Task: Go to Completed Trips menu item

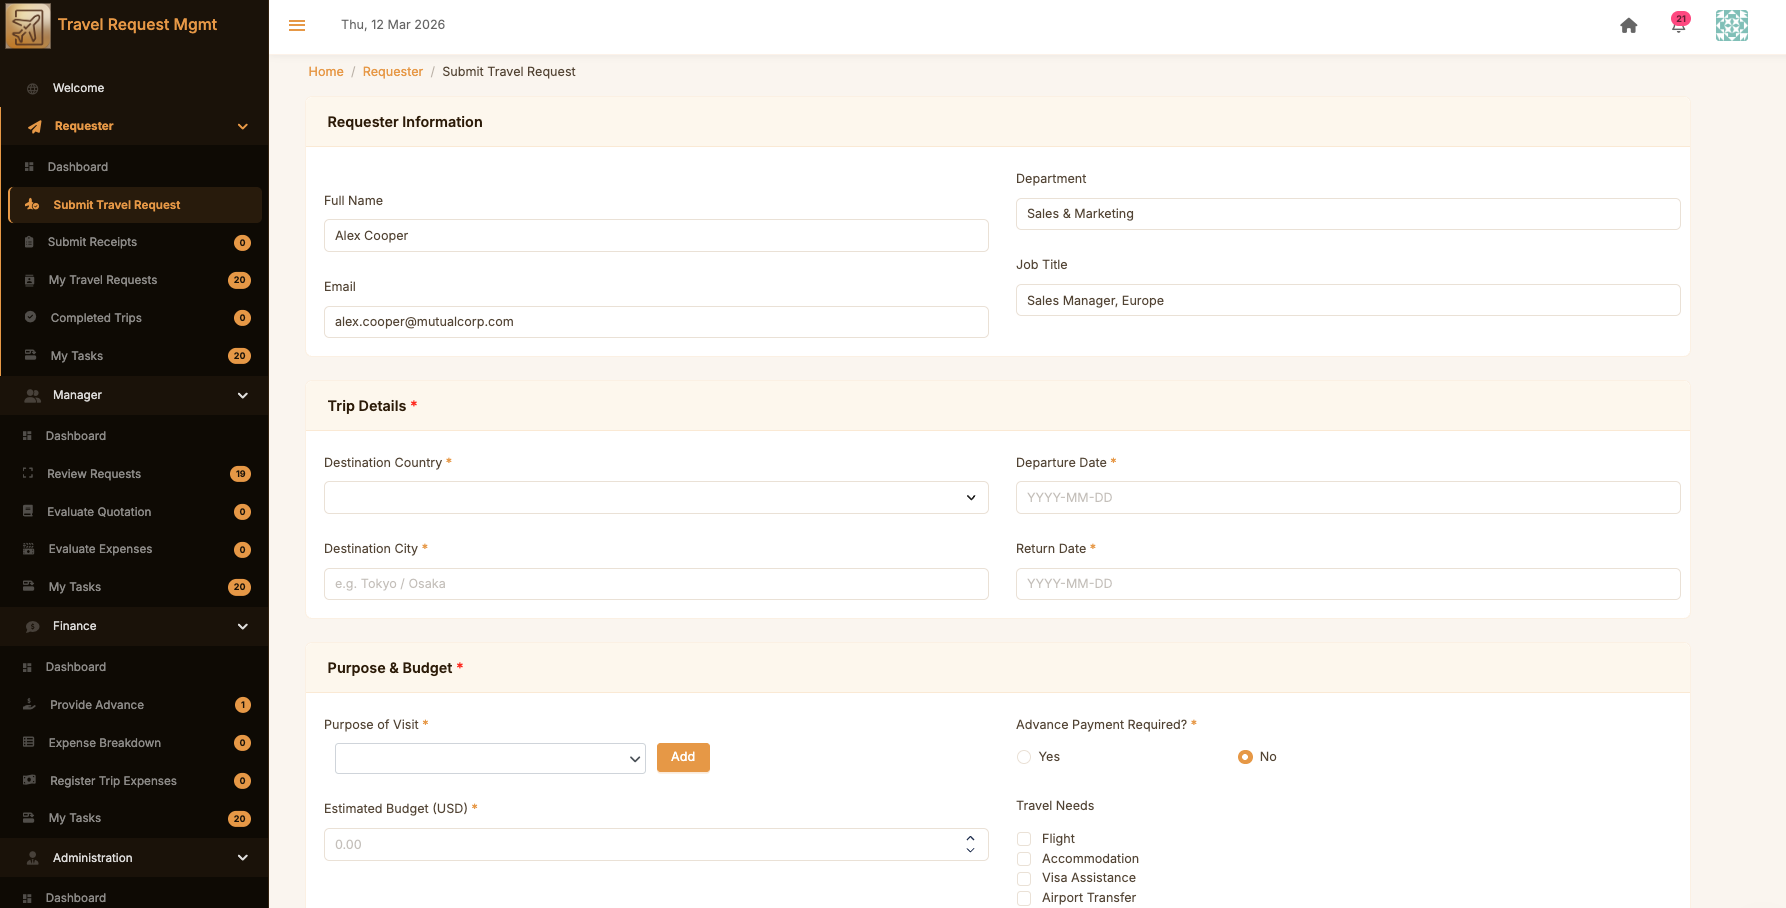Action: pos(96,318)
